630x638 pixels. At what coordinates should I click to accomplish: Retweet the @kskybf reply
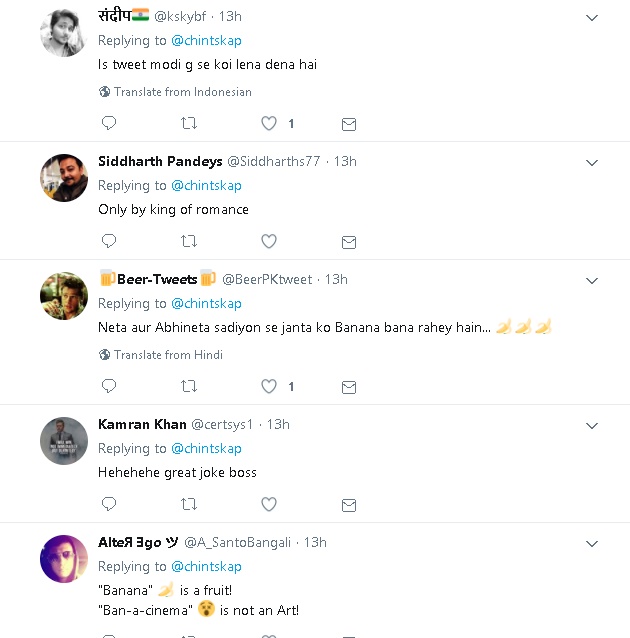(188, 123)
